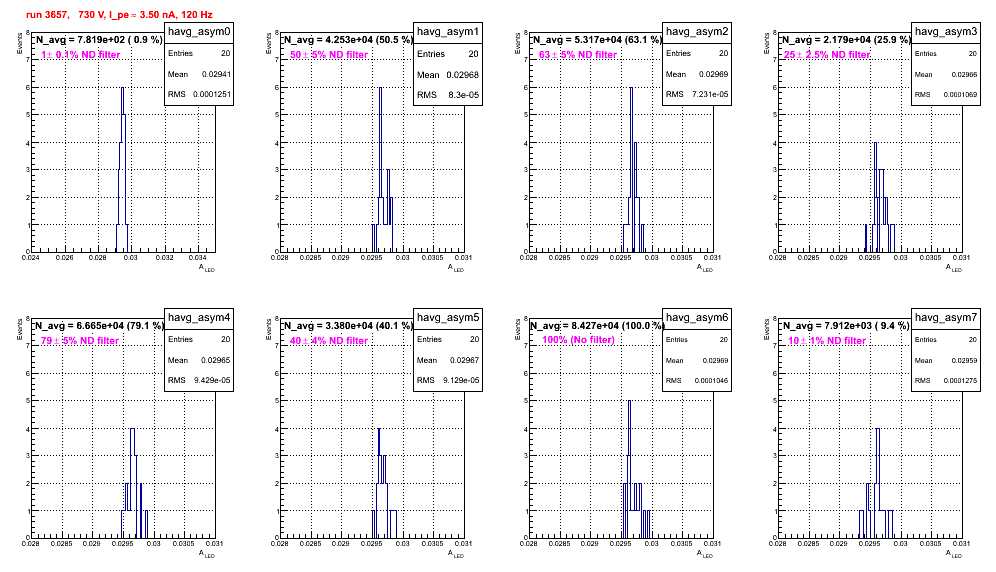Screen dimensions: 996x572
Task: Click Mean 0.02959 in havg_asym7 box
Action: (946, 360)
